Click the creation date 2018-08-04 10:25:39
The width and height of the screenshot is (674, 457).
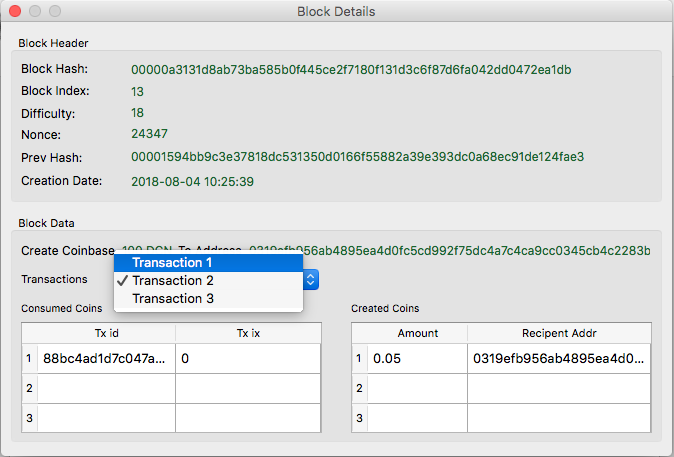tap(192, 181)
